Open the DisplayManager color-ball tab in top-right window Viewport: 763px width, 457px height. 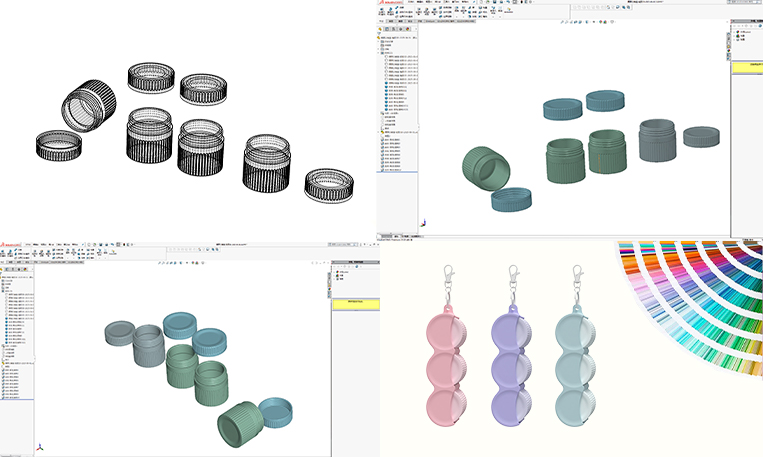tap(407, 29)
